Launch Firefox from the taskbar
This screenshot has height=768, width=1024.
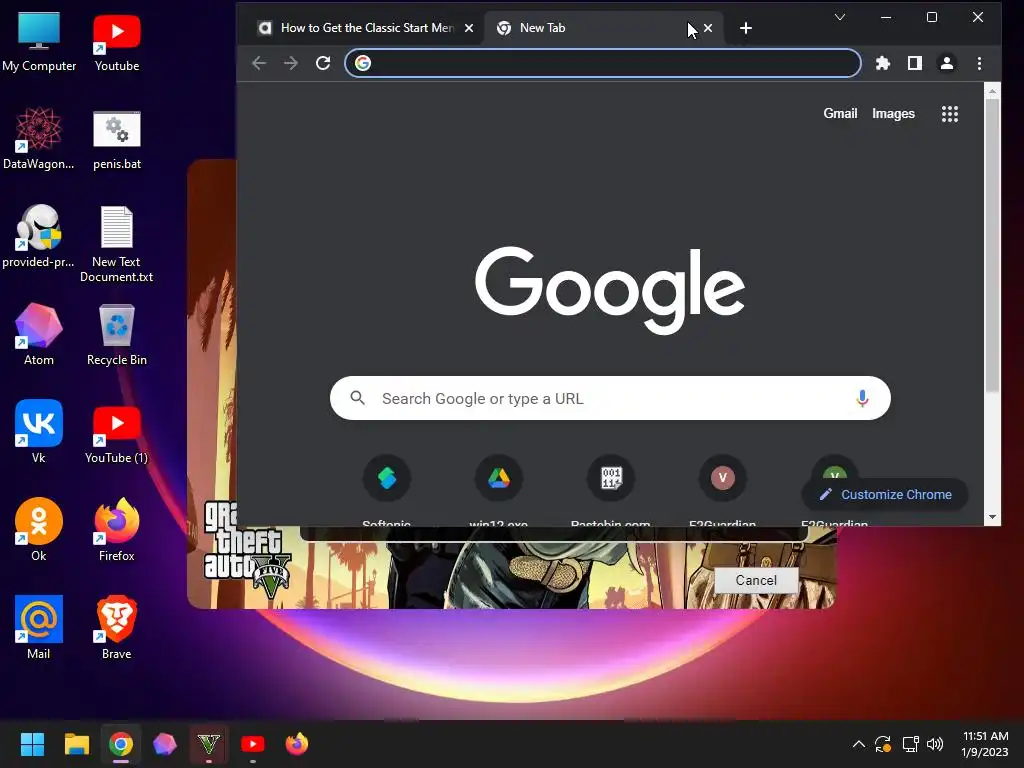point(296,744)
